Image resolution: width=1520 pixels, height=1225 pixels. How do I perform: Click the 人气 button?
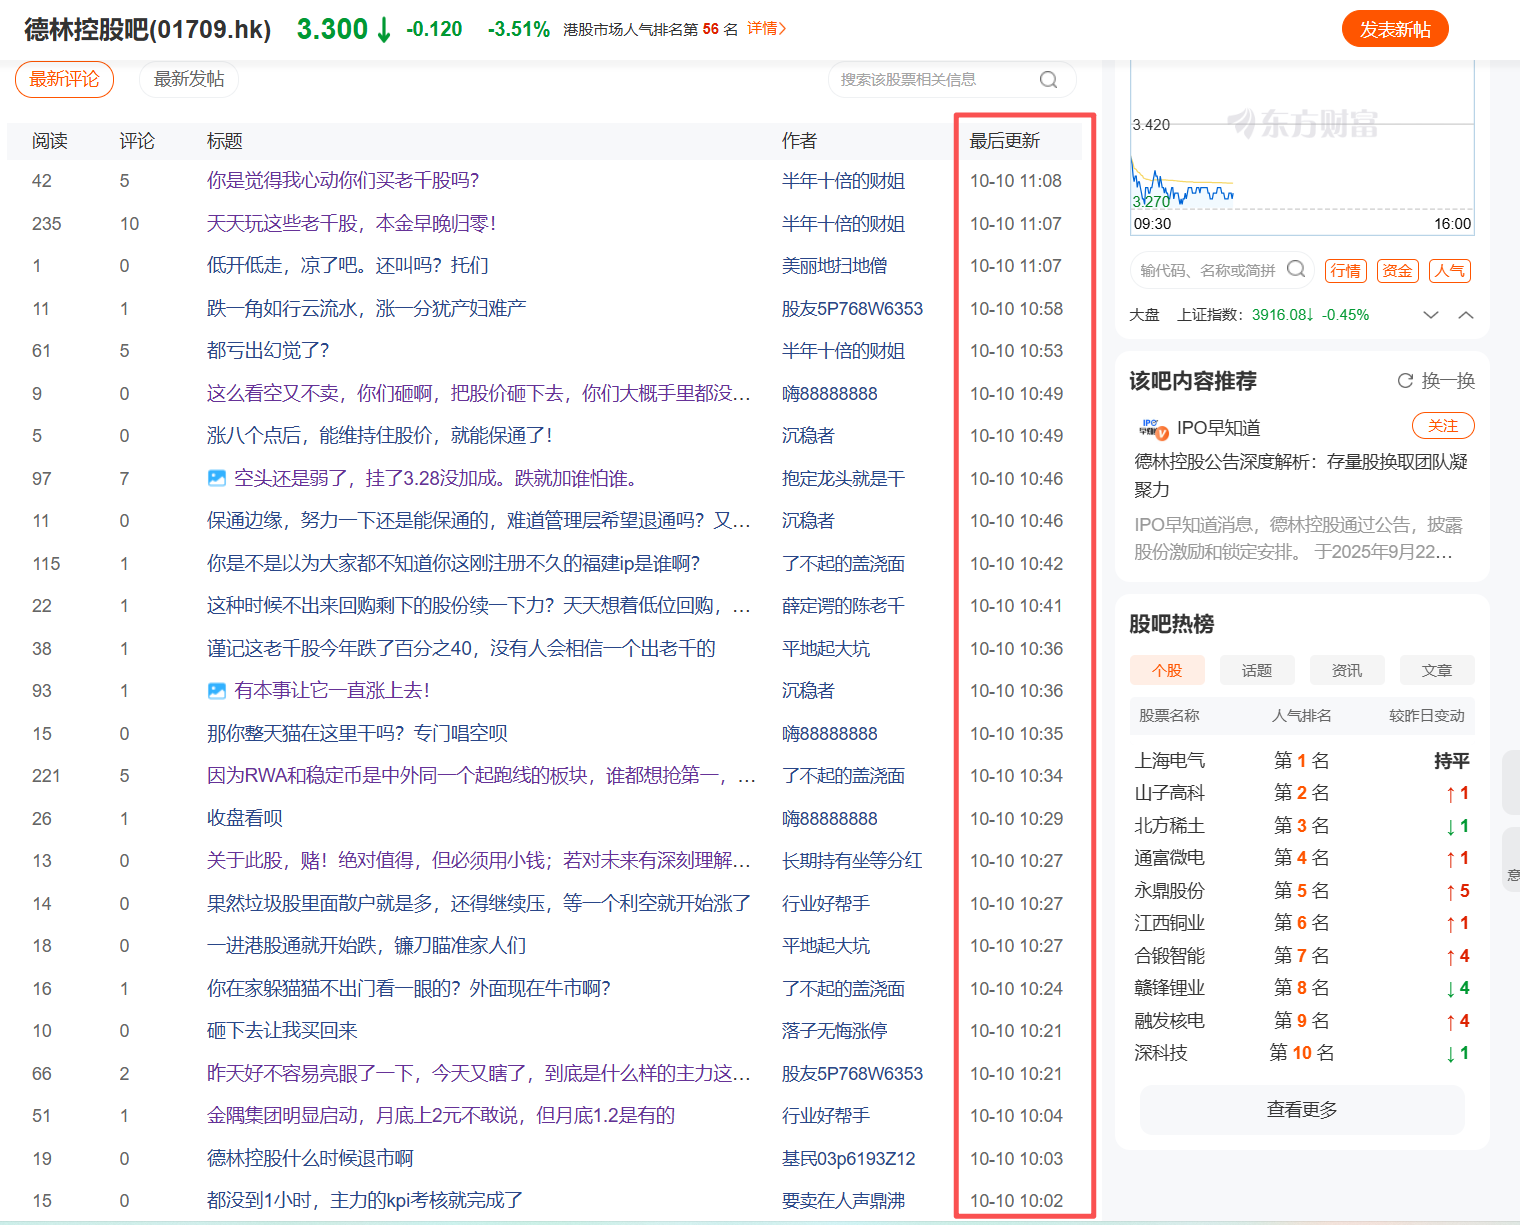1450,271
